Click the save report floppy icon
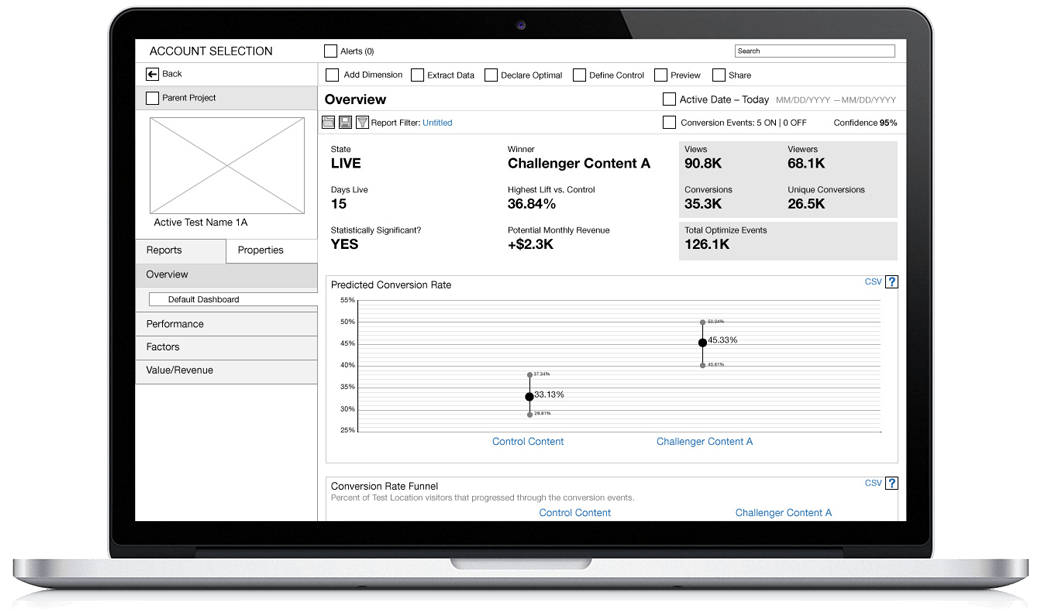The image size is (1040, 611). pyautogui.click(x=345, y=122)
